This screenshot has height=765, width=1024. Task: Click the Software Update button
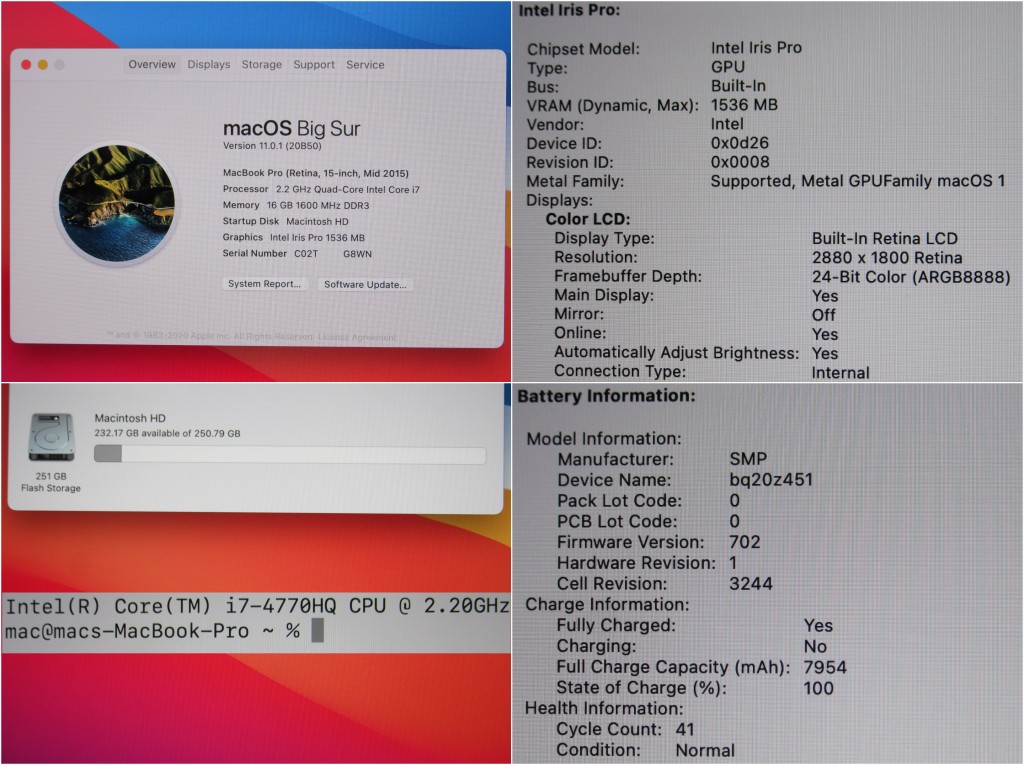click(365, 285)
